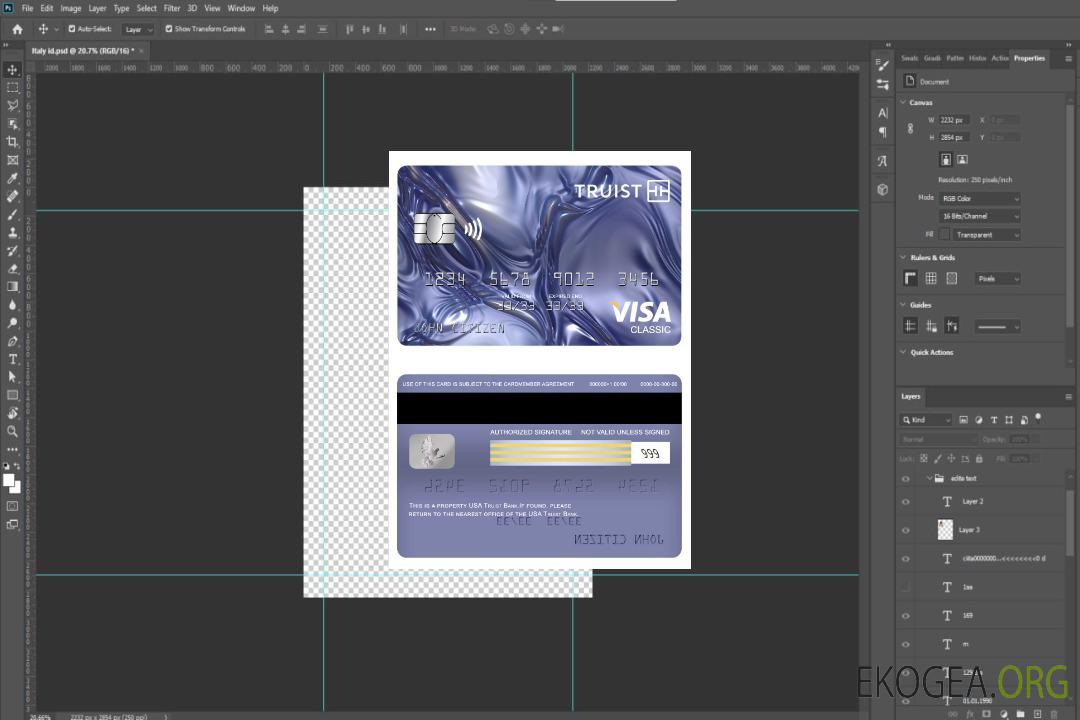This screenshot has height=720, width=1080.
Task: Collapse the Canvas section
Action: click(904, 103)
